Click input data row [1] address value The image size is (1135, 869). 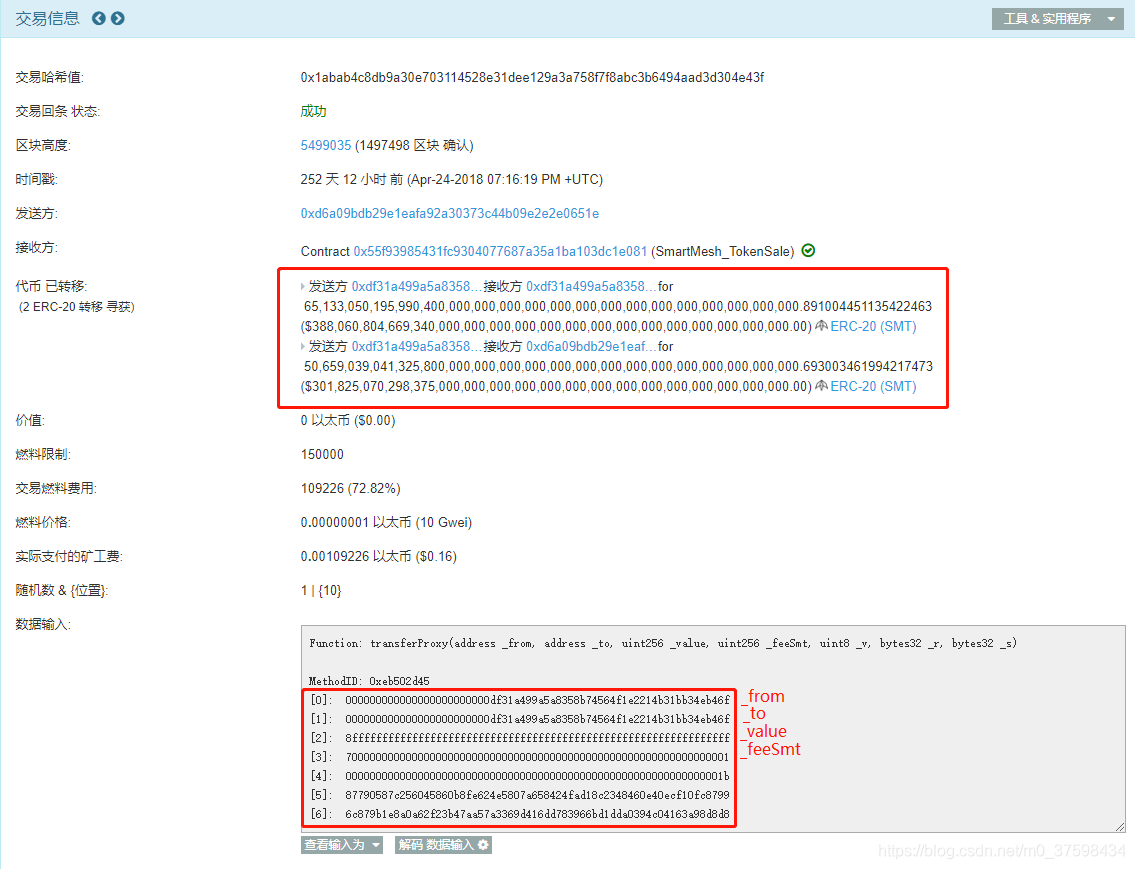tap(537, 718)
